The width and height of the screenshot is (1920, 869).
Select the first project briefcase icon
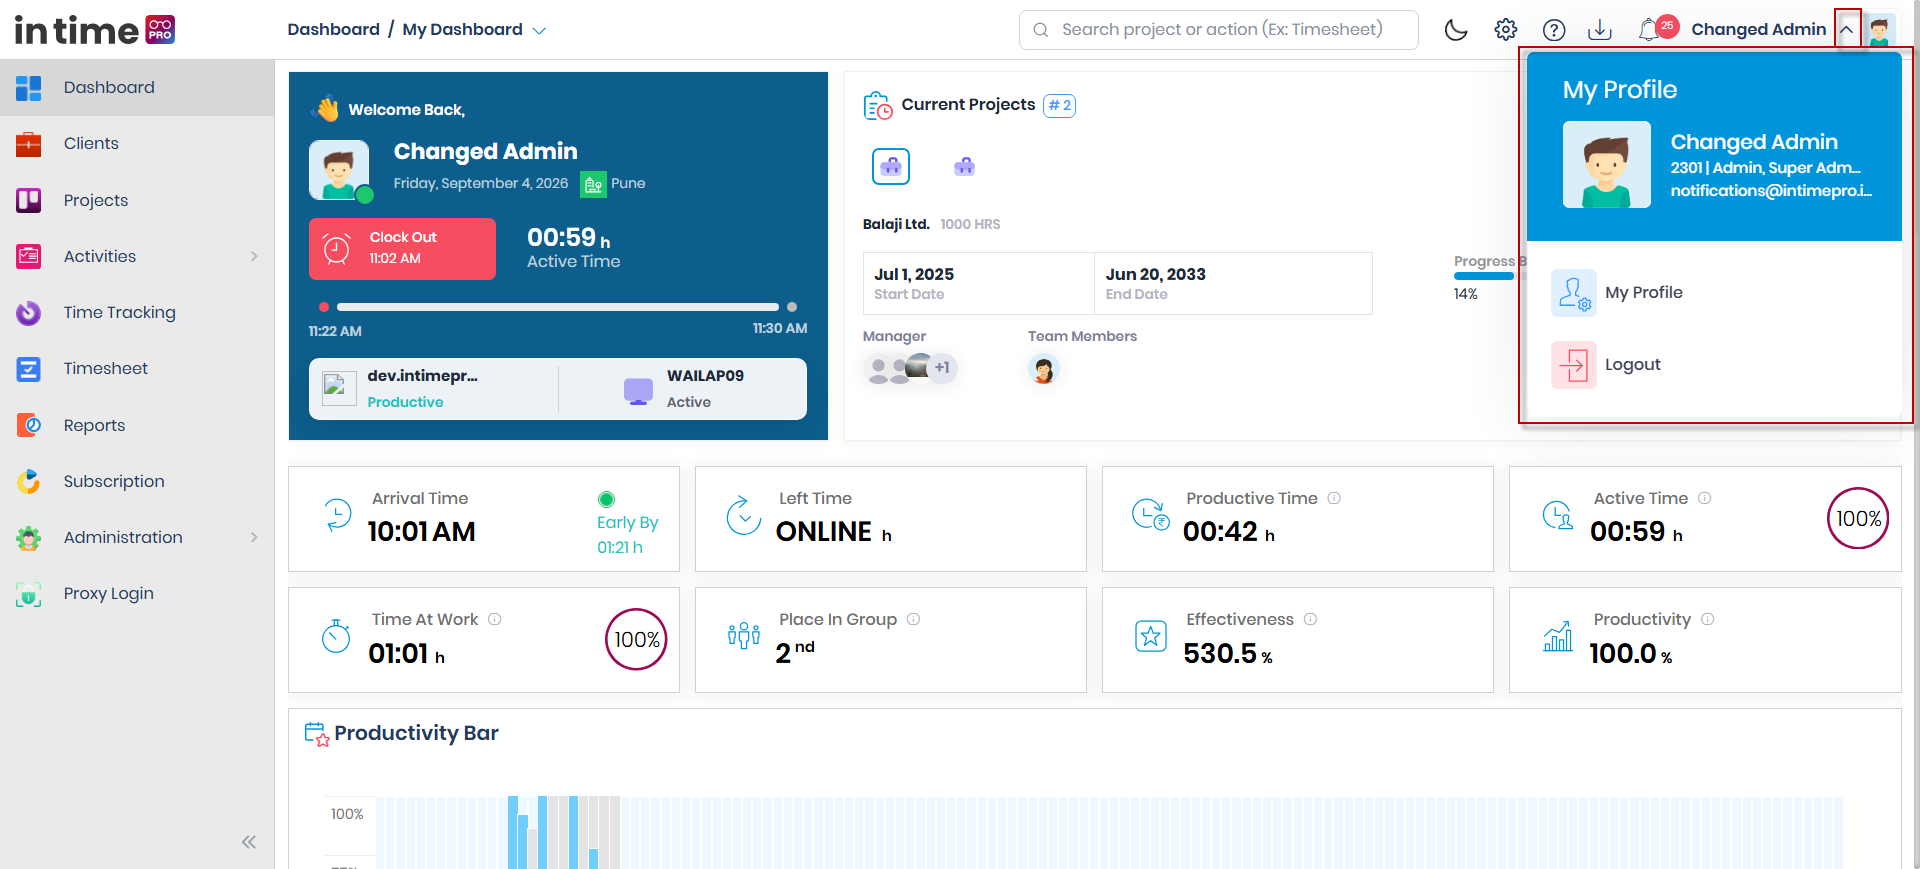[891, 167]
